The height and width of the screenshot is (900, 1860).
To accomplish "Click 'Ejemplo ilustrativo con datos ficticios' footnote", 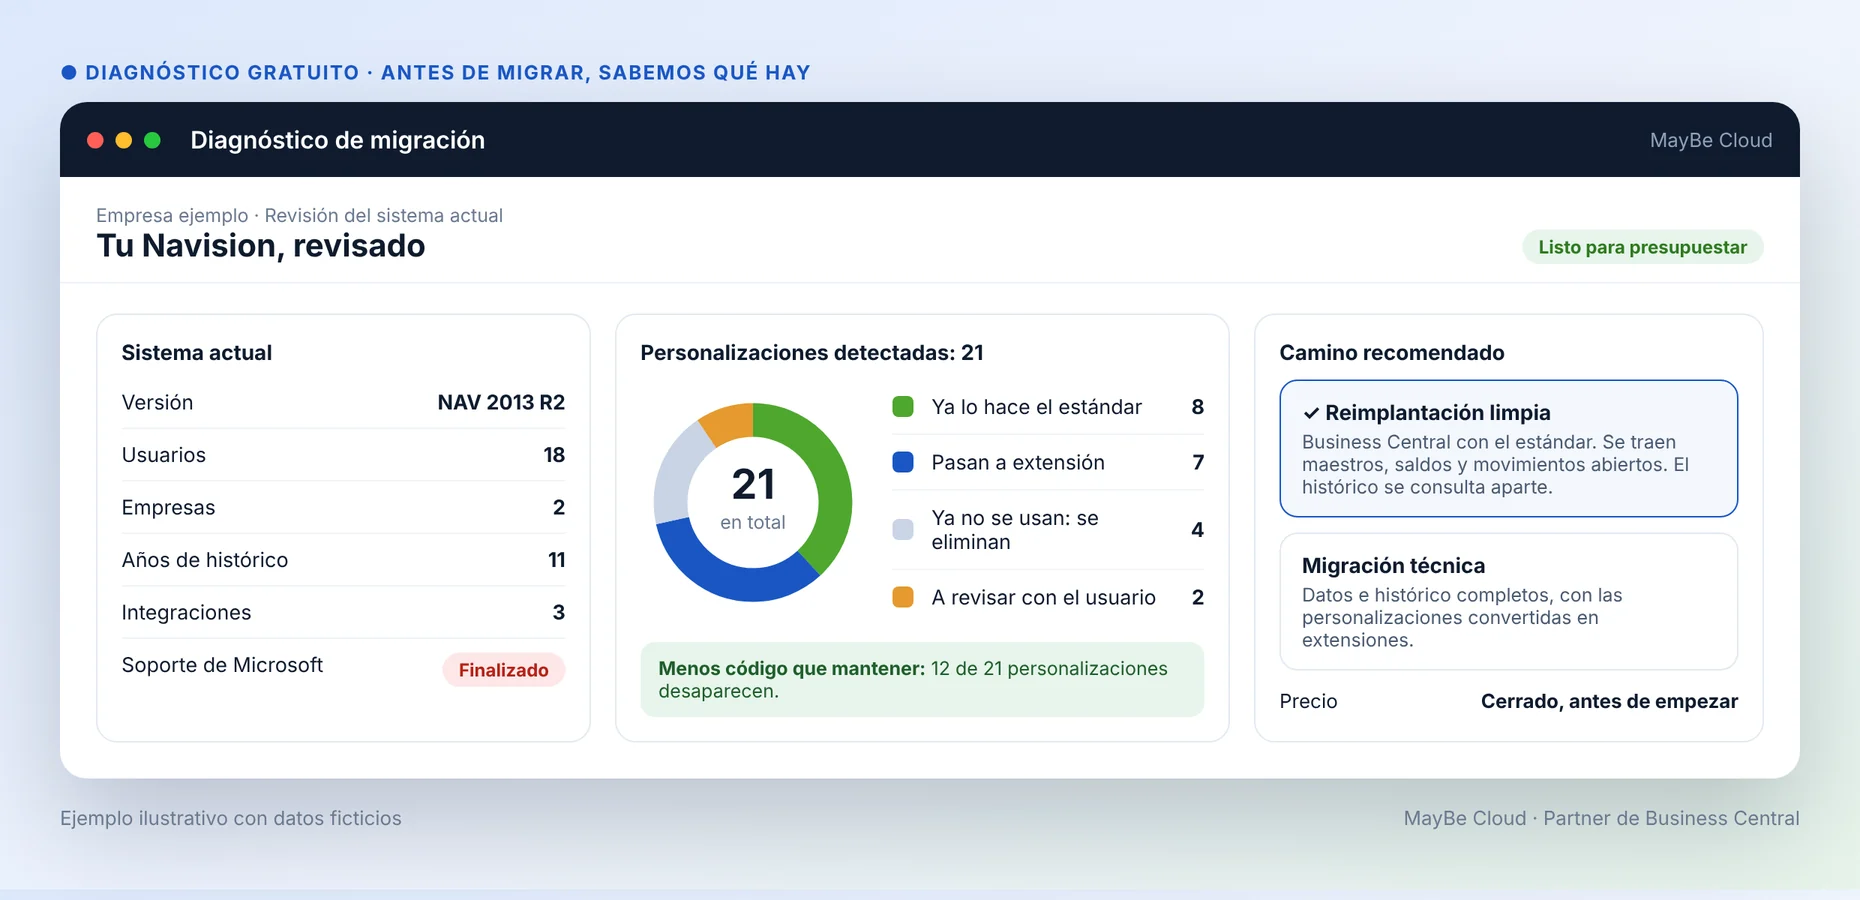I will pos(231,818).
